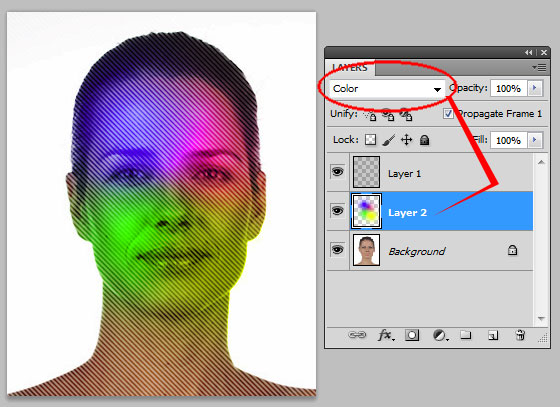
Task: Click the link layers icon
Action: [x=357, y=335]
